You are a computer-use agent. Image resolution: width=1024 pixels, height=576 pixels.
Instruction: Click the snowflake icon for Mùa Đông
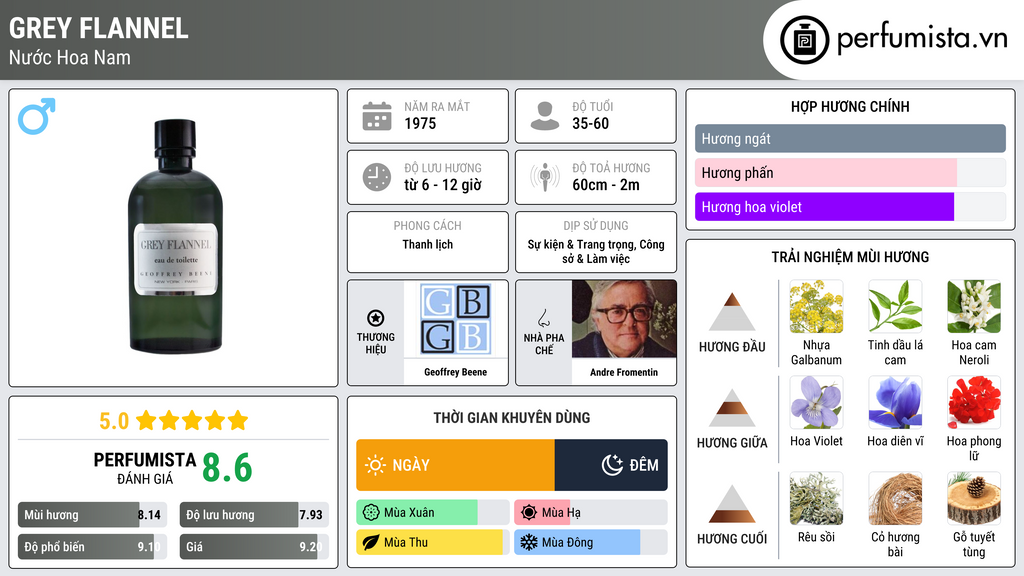(x=529, y=542)
